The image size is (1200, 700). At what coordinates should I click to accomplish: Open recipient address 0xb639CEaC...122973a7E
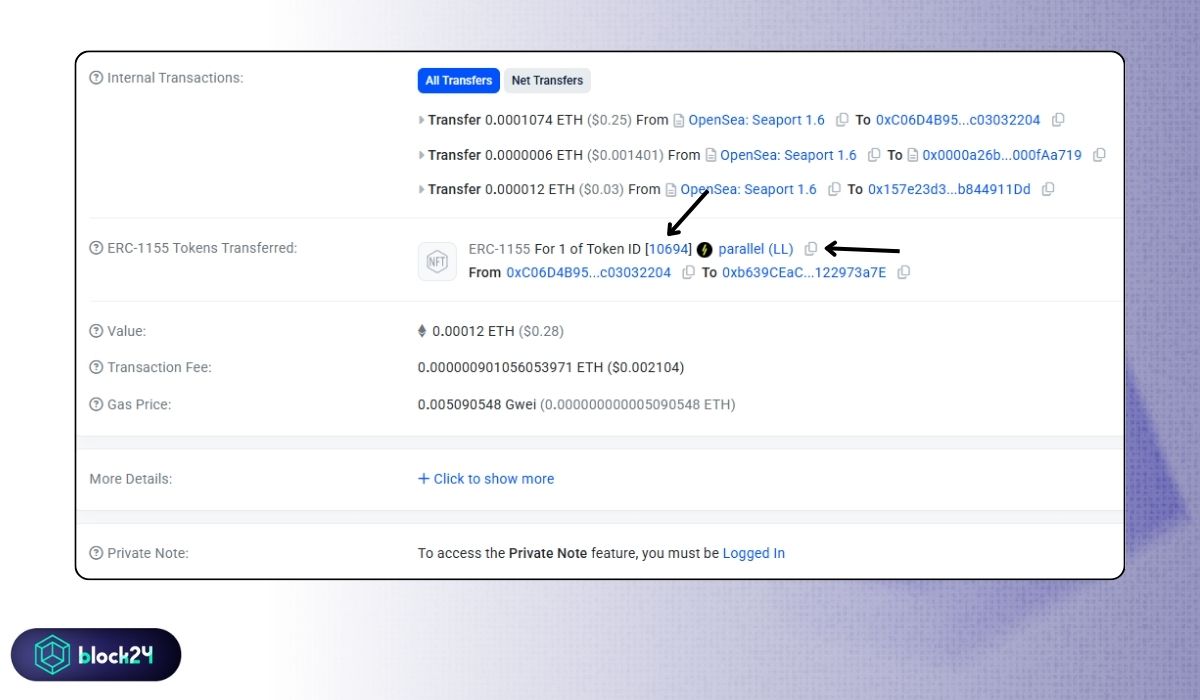[804, 272]
